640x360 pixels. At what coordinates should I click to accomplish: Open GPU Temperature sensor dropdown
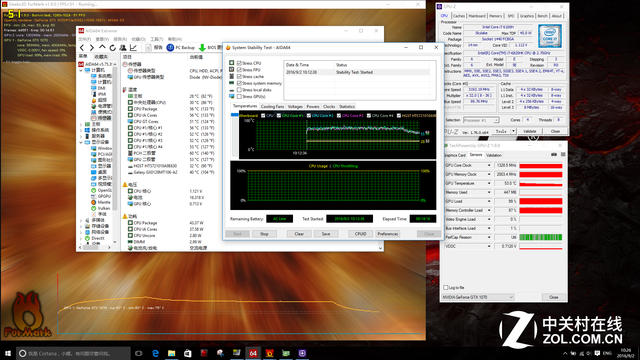[489, 183]
